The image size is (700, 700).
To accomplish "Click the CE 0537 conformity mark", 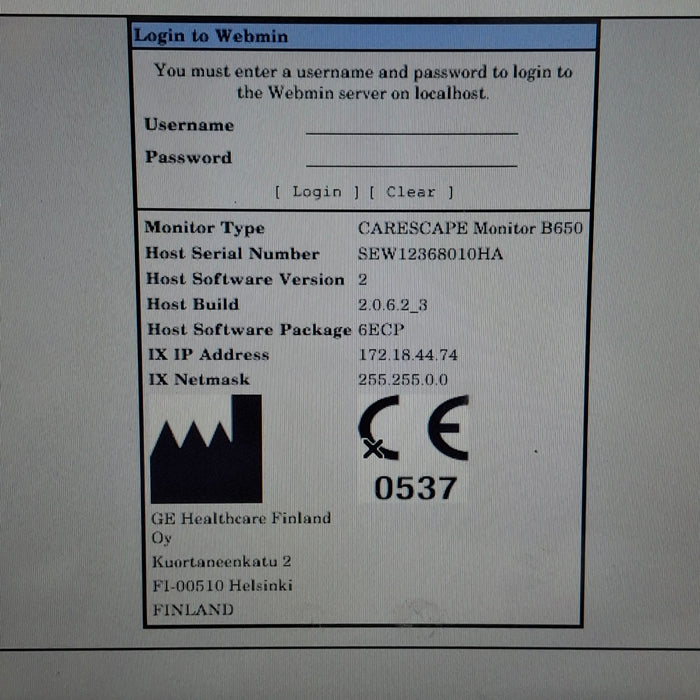I will click(x=414, y=448).
